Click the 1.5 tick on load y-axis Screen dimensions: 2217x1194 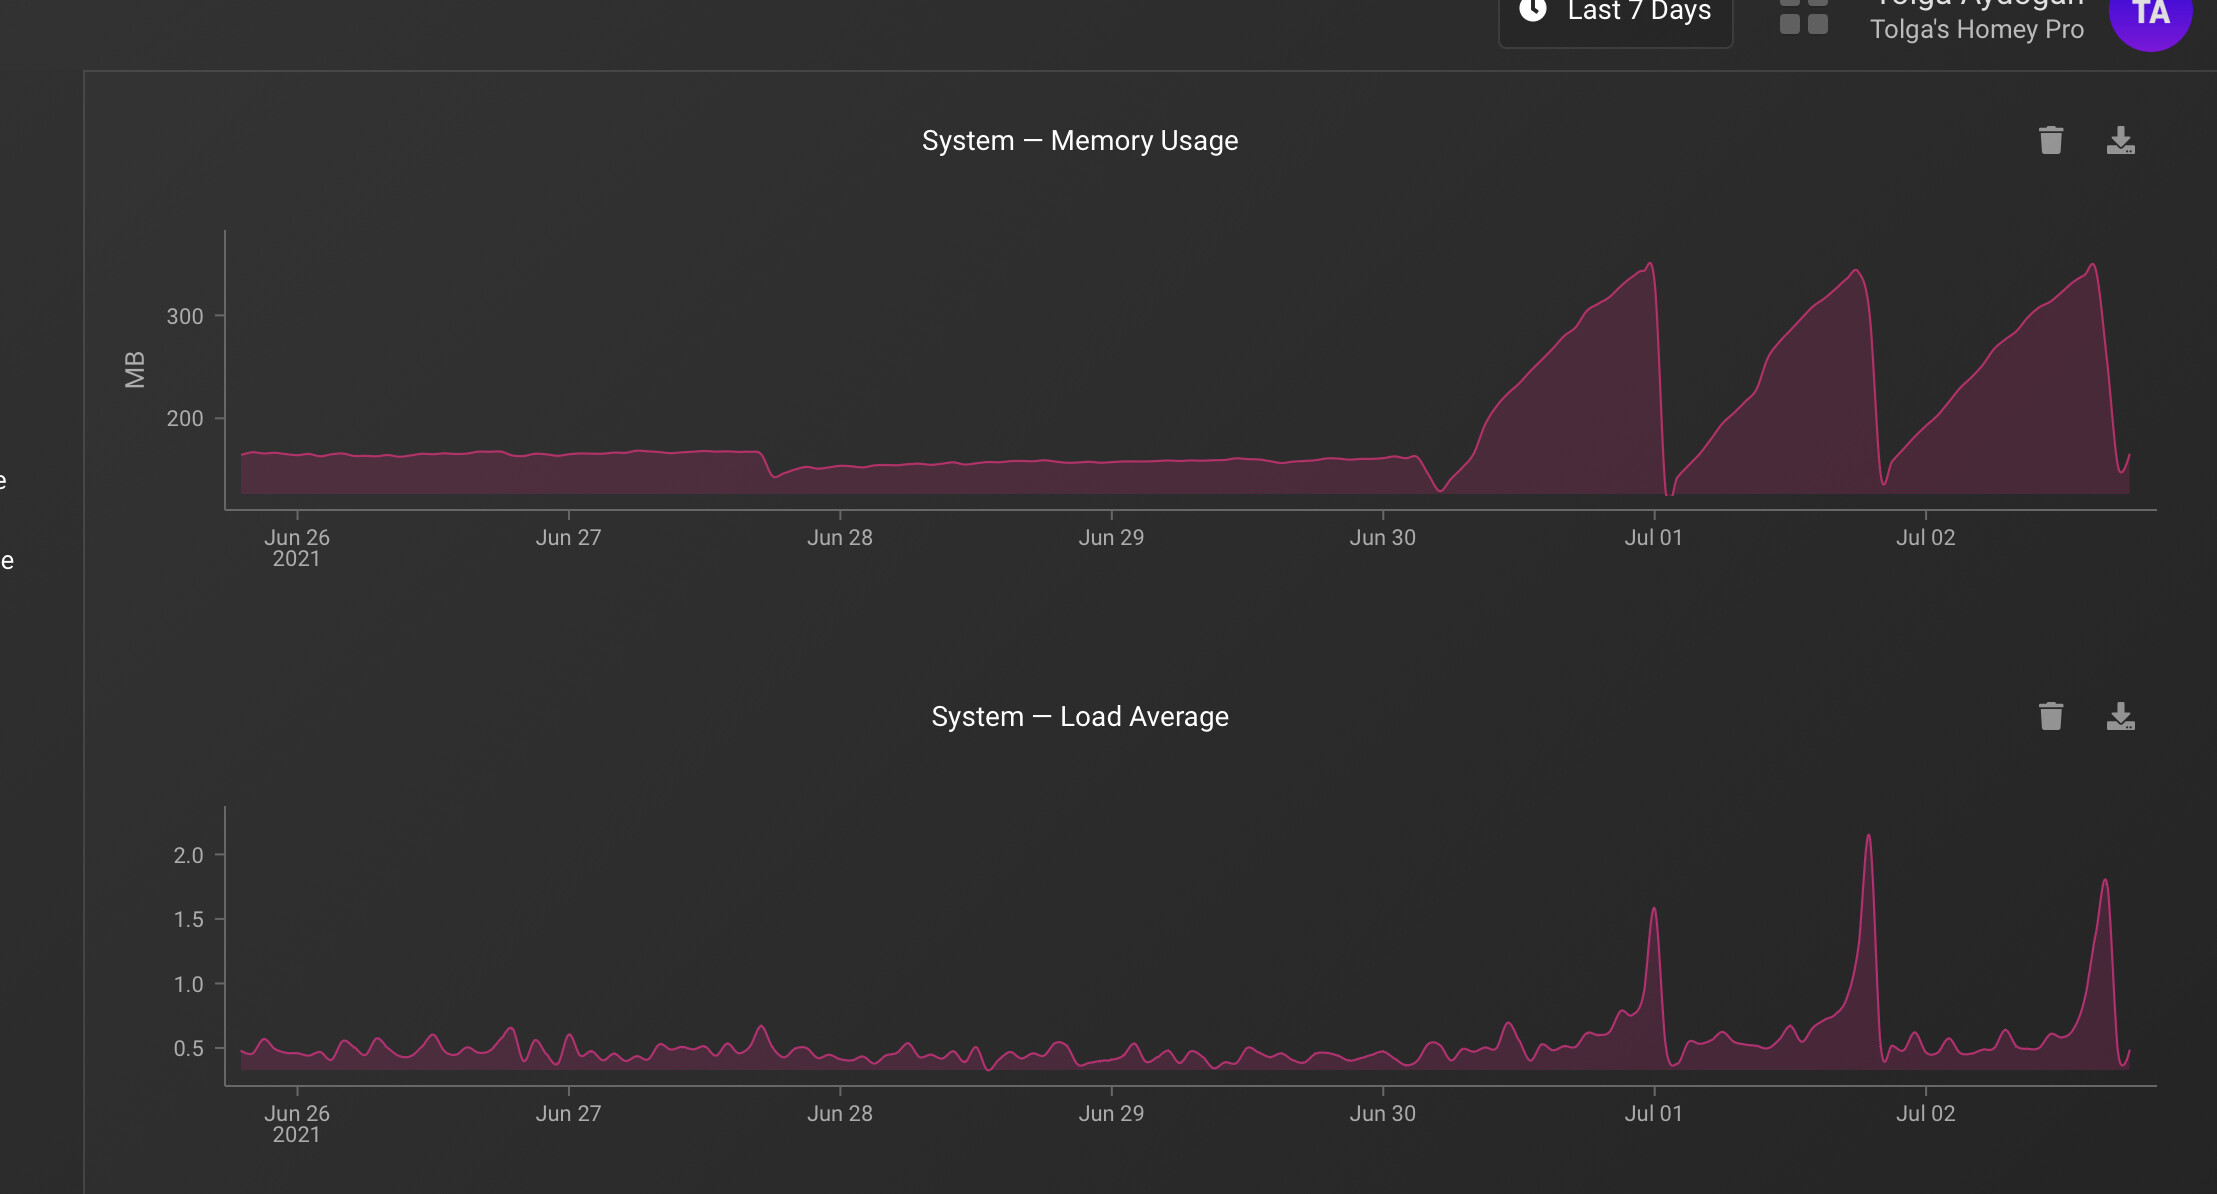tap(188, 920)
